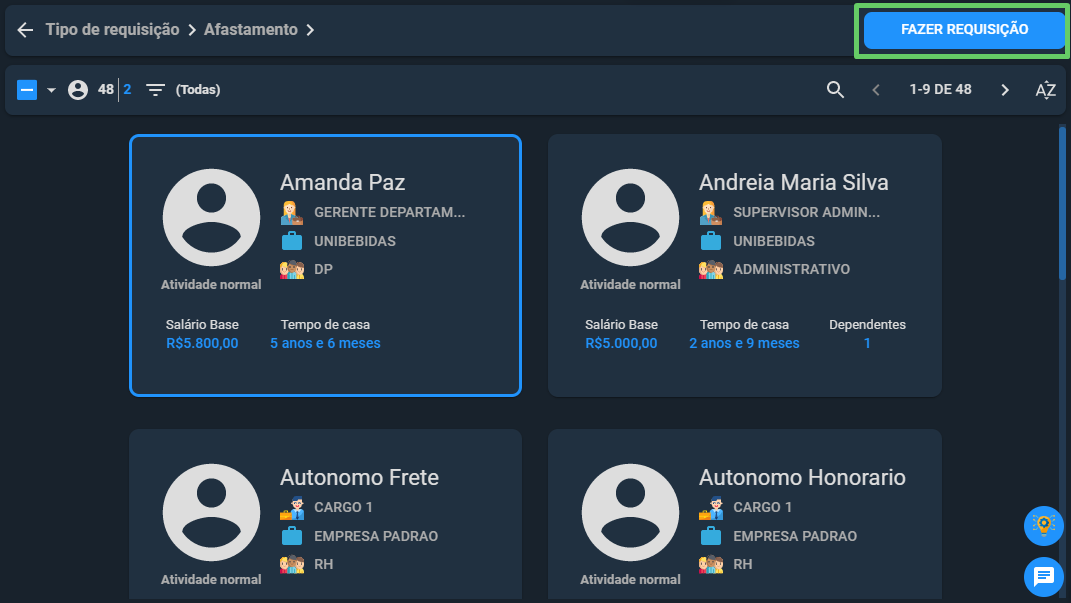Open the Afastamento breadcrumb
Screen dimensions: 1071x603
coord(251,30)
